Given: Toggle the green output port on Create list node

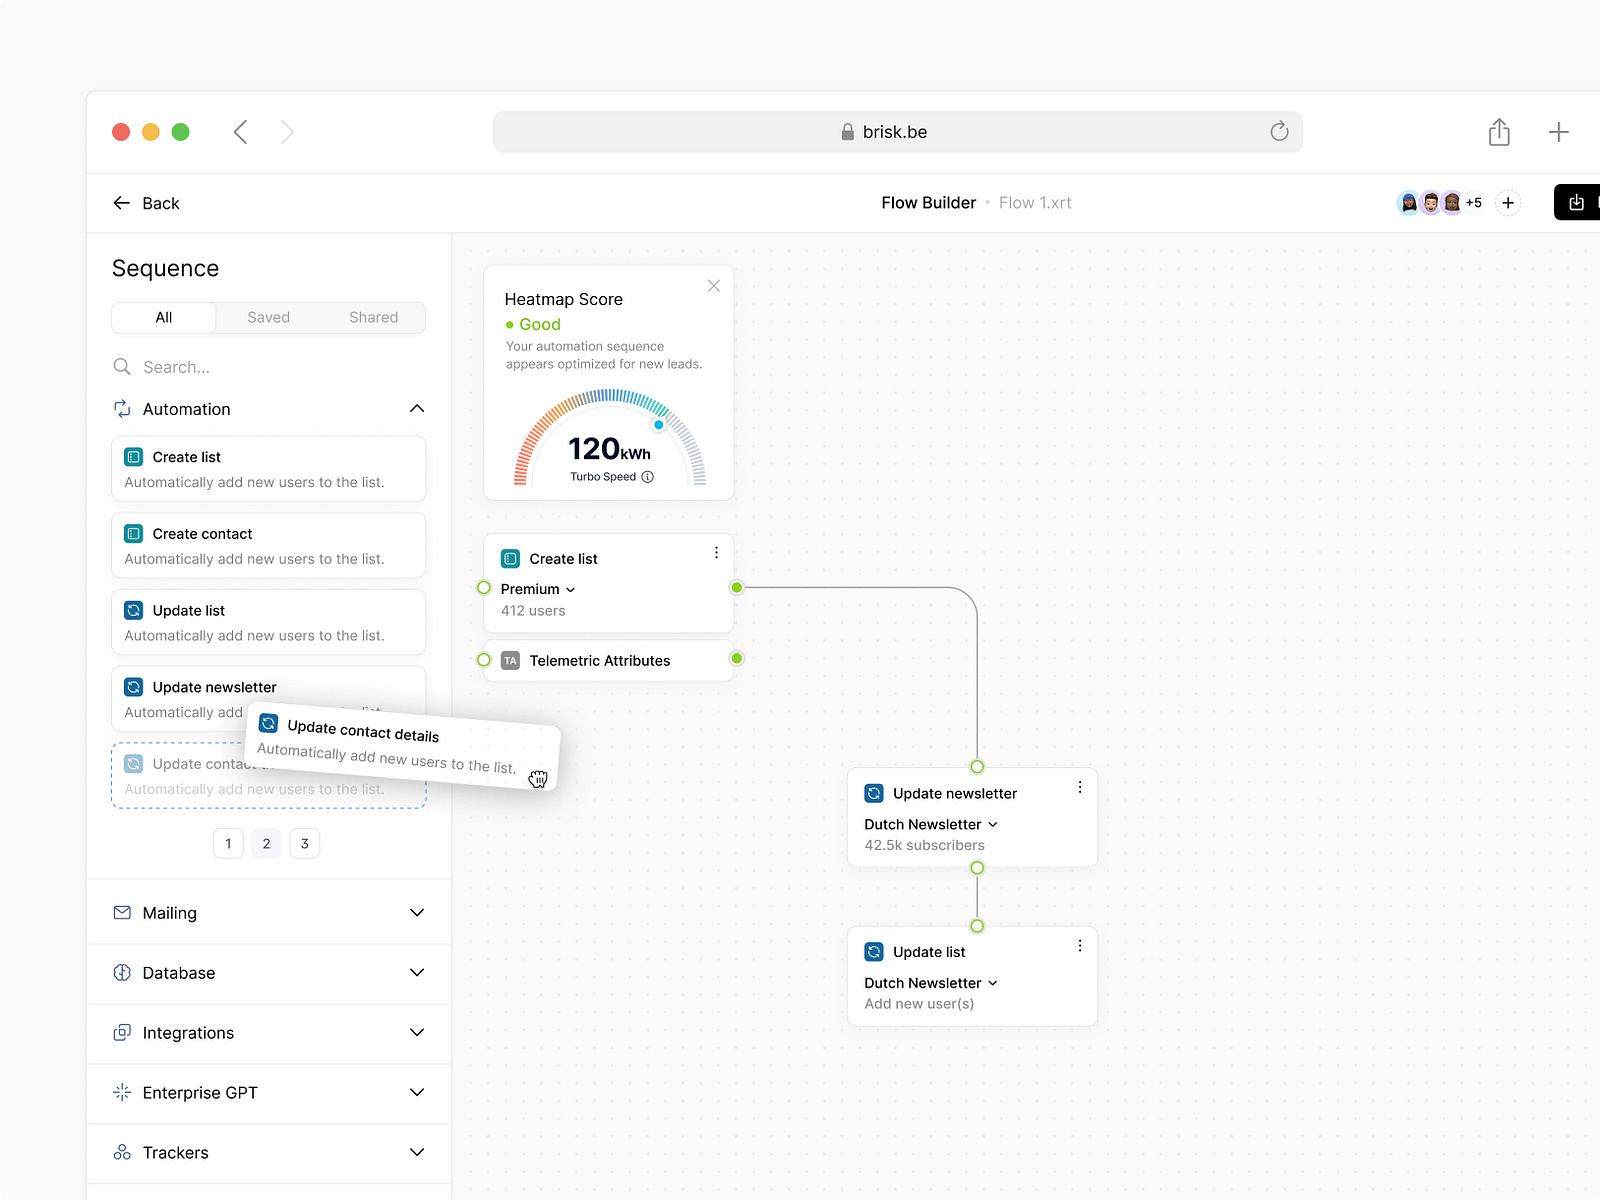Looking at the screenshot, I should tap(736, 588).
